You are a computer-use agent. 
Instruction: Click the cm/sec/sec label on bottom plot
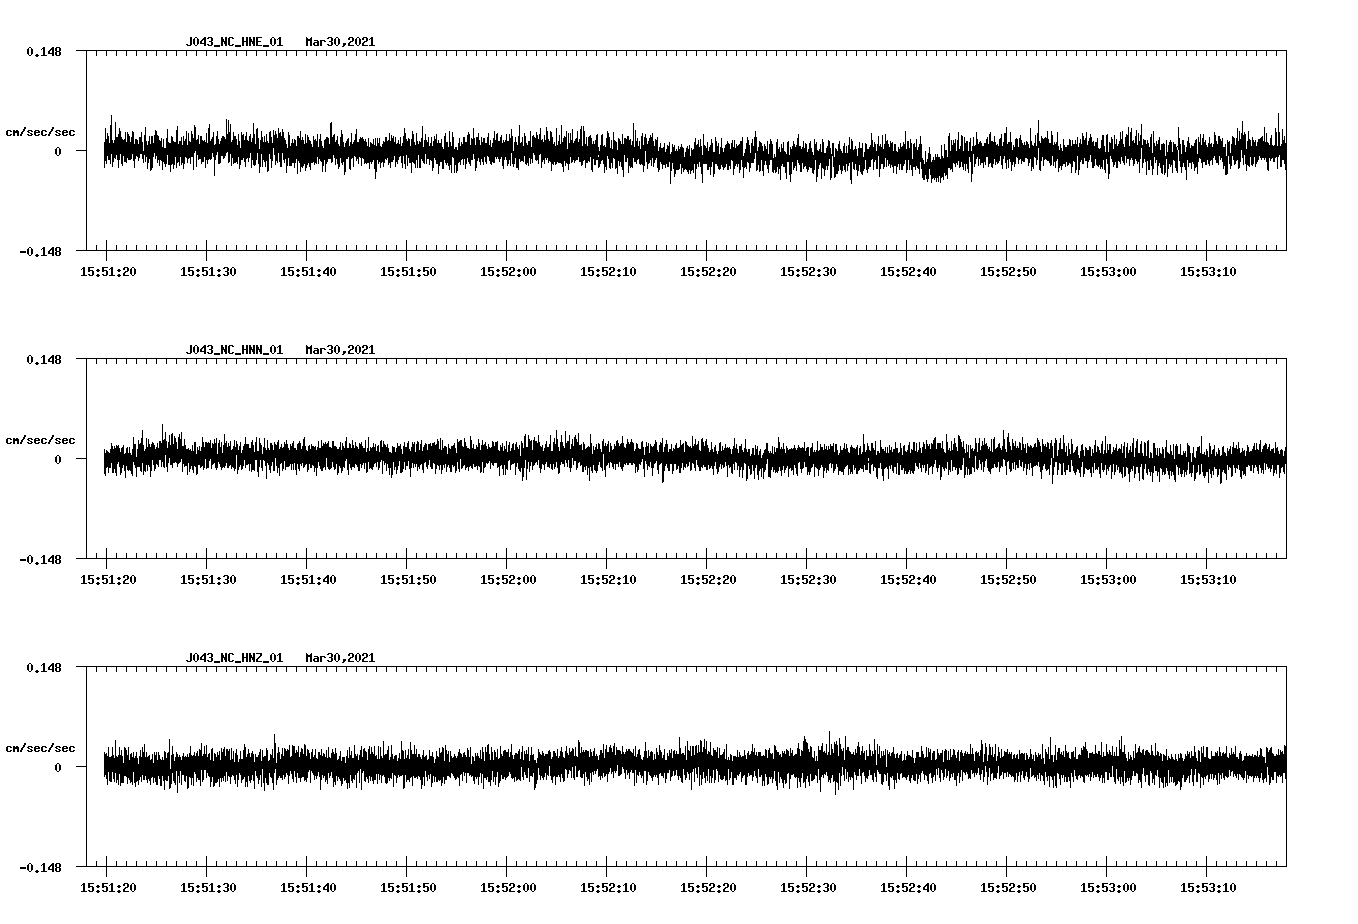click(40, 746)
